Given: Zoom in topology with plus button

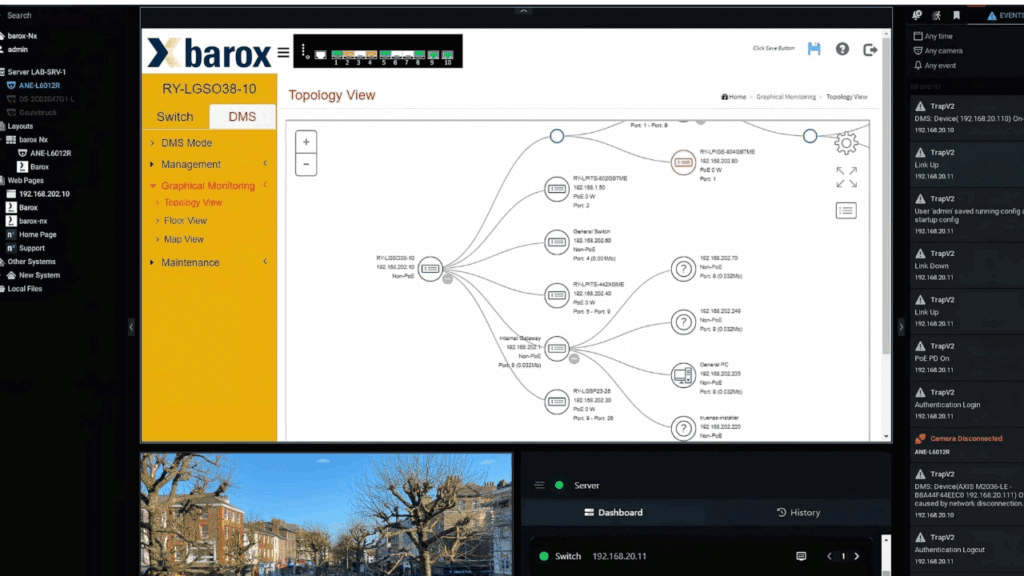Looking at the screenshot, I should (307, 142).
